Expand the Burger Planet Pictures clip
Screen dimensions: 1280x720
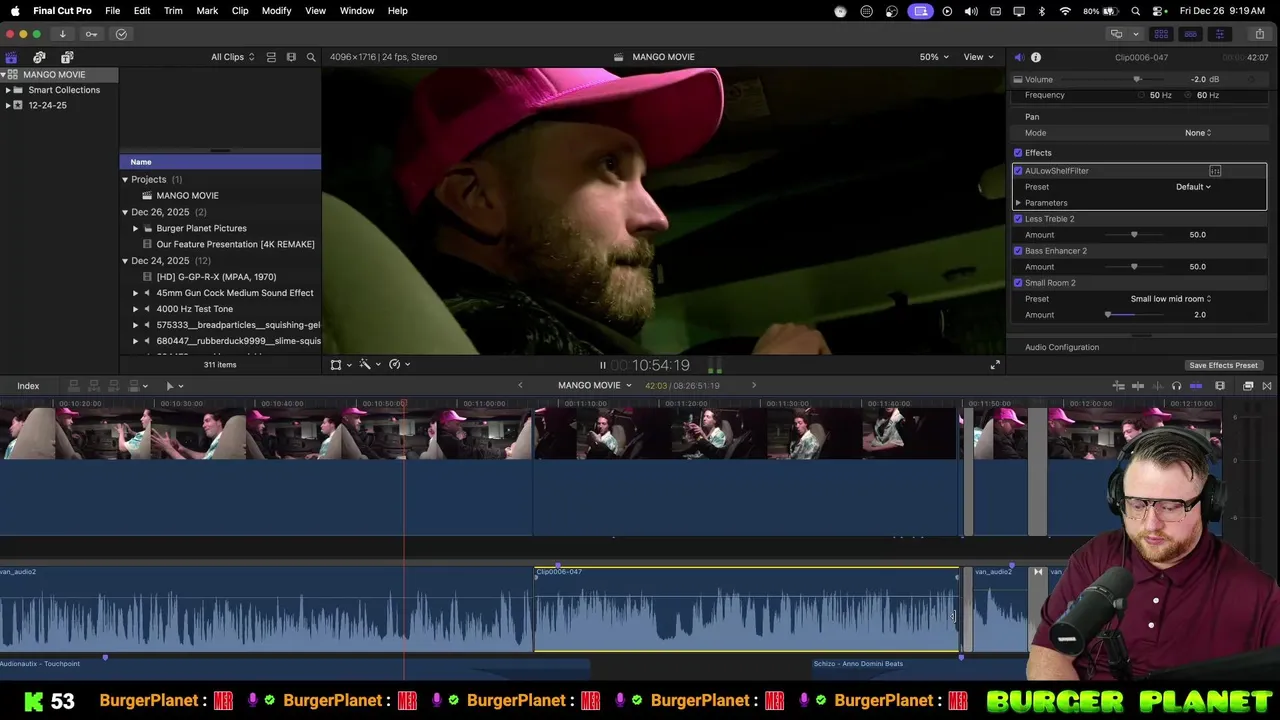[136, 228]
